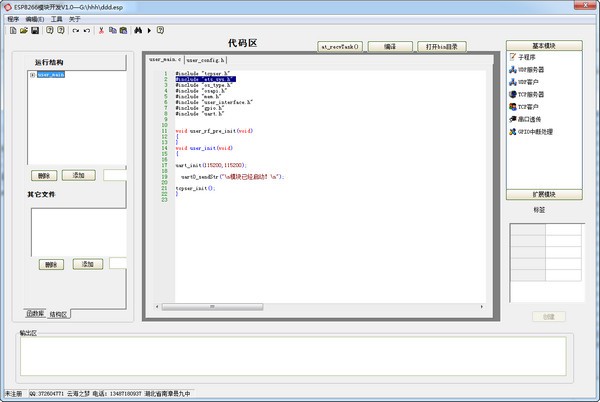Click the help icon beside the redo arrow
Image resolution: width=600 pixels, height=402 pixels.
pyautogui.click(x=60, y=30)
